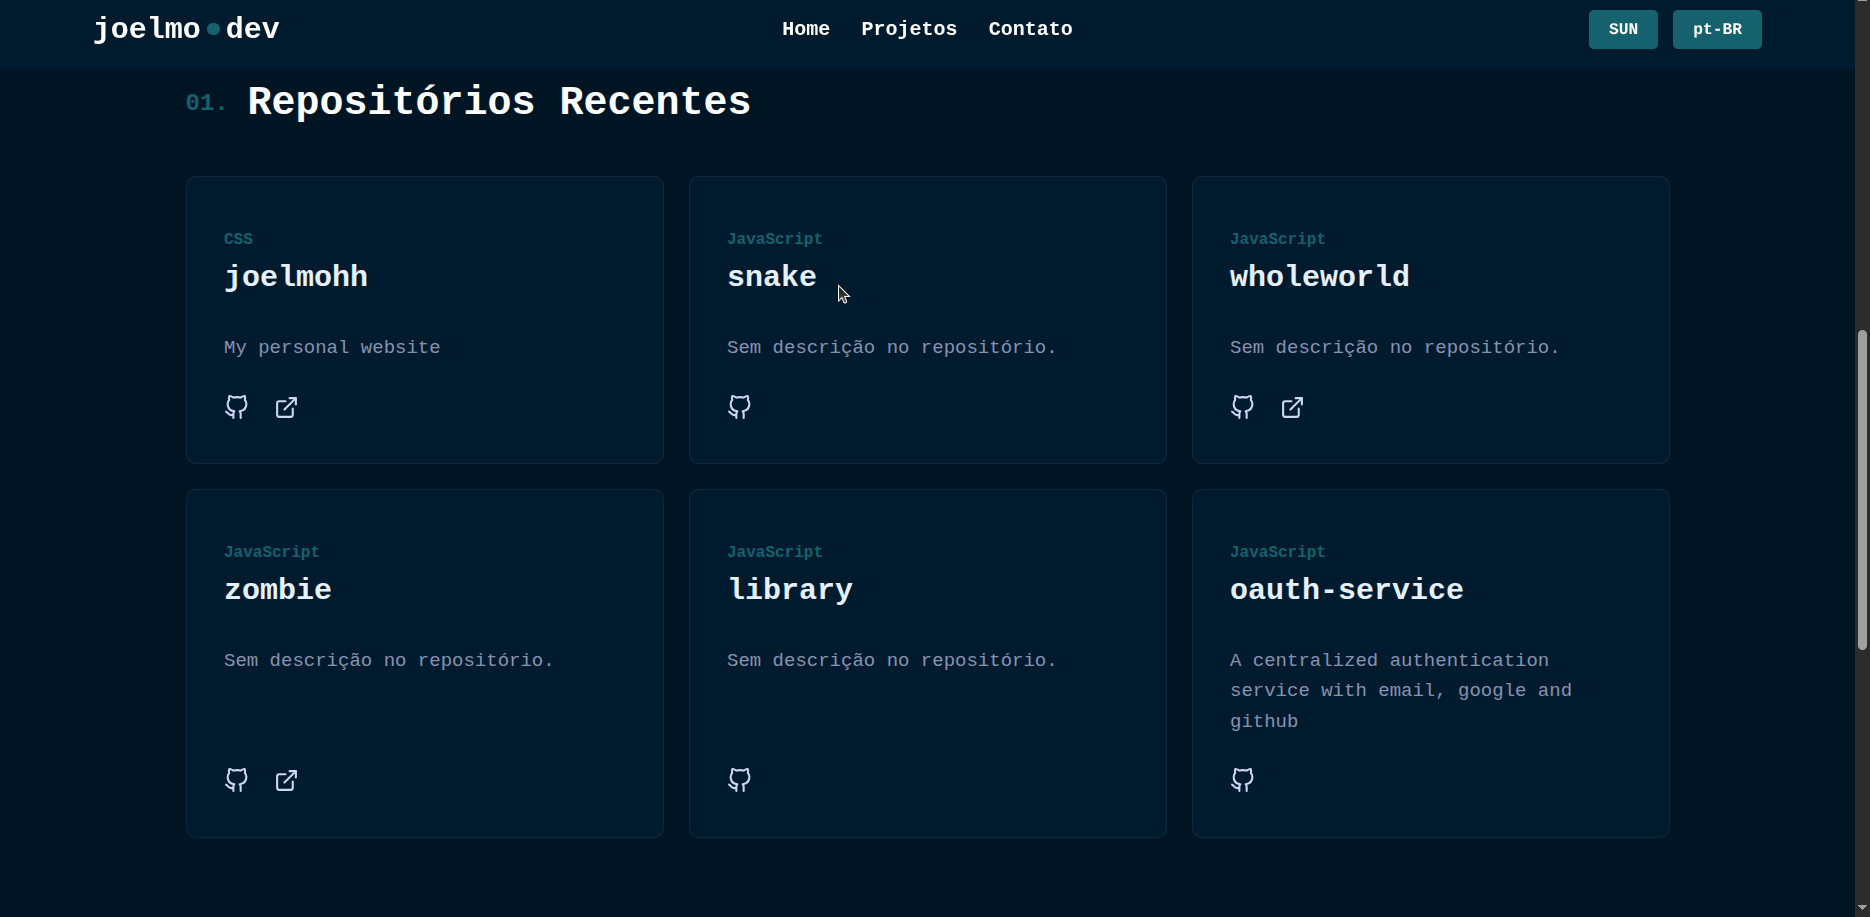Open GitHub icon on snake card
The width and height of the screenshot is (1870, 917).
[x=739, y=407]
